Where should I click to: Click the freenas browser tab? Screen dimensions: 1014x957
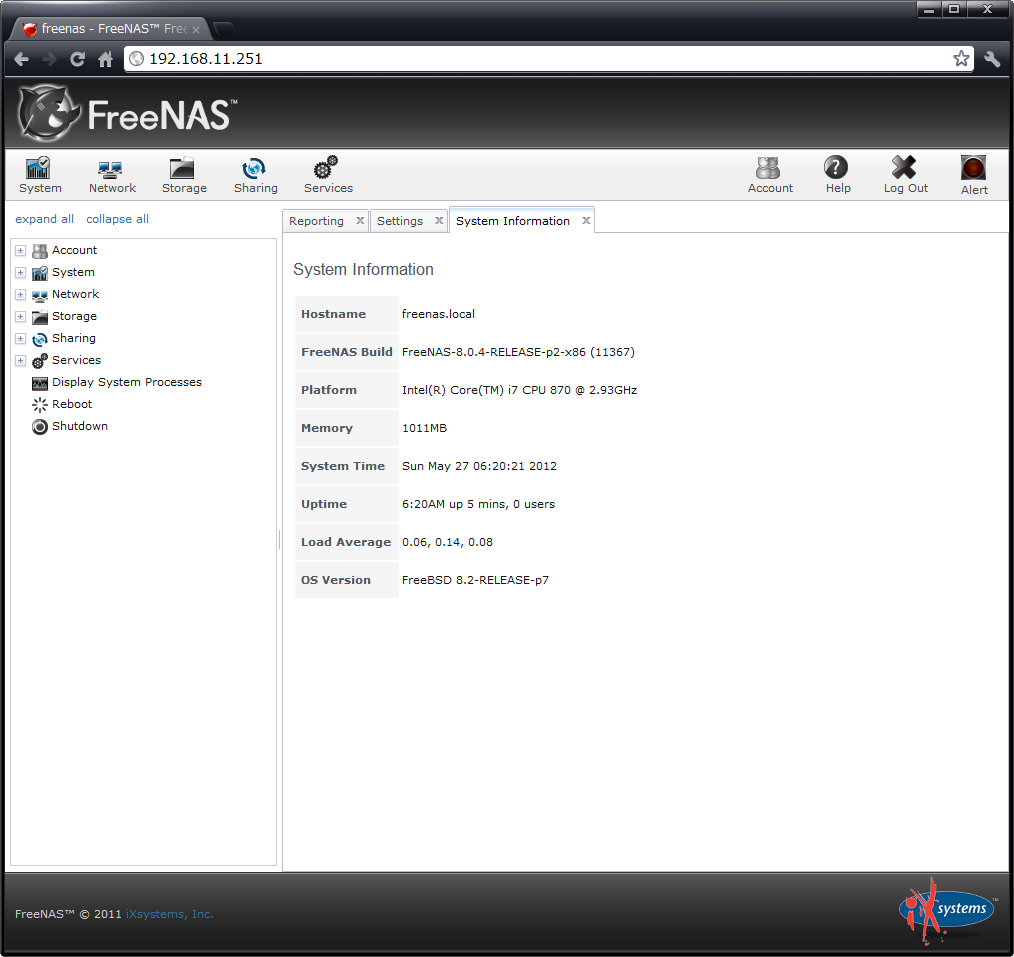pos(110,29)
